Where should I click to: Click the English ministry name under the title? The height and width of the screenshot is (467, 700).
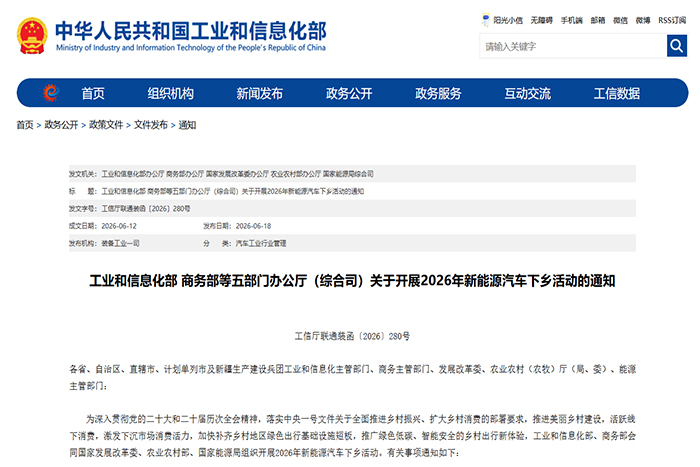(191, 48)
